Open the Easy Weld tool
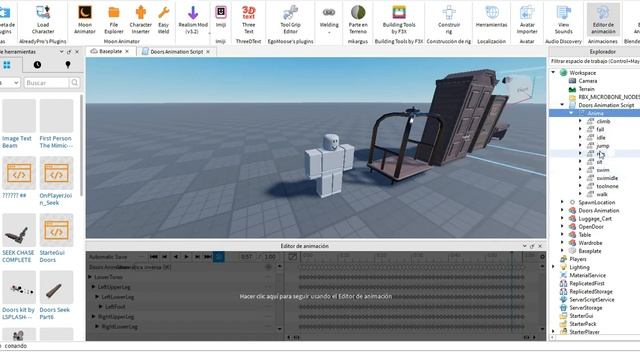Viewport: 640px width, 360px height. coord(163,19)
